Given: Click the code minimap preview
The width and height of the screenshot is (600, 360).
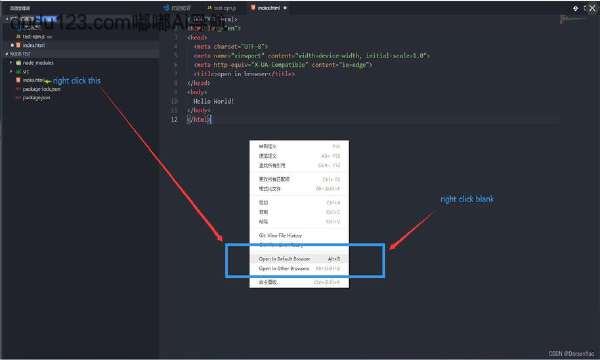Looking at the screenshot, I should pyautogui.click(x=572, y=19).
